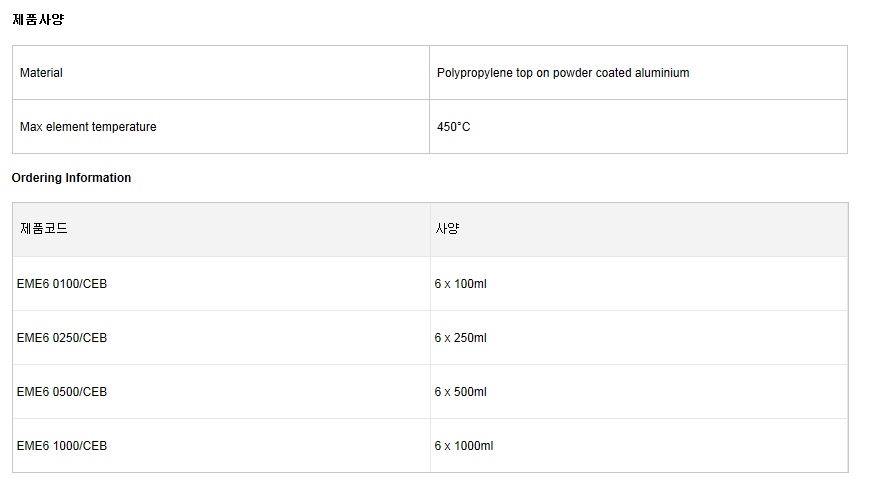875x484 pixels.
Task: Click the word 'Information' in heading
Action: (98, 178)
